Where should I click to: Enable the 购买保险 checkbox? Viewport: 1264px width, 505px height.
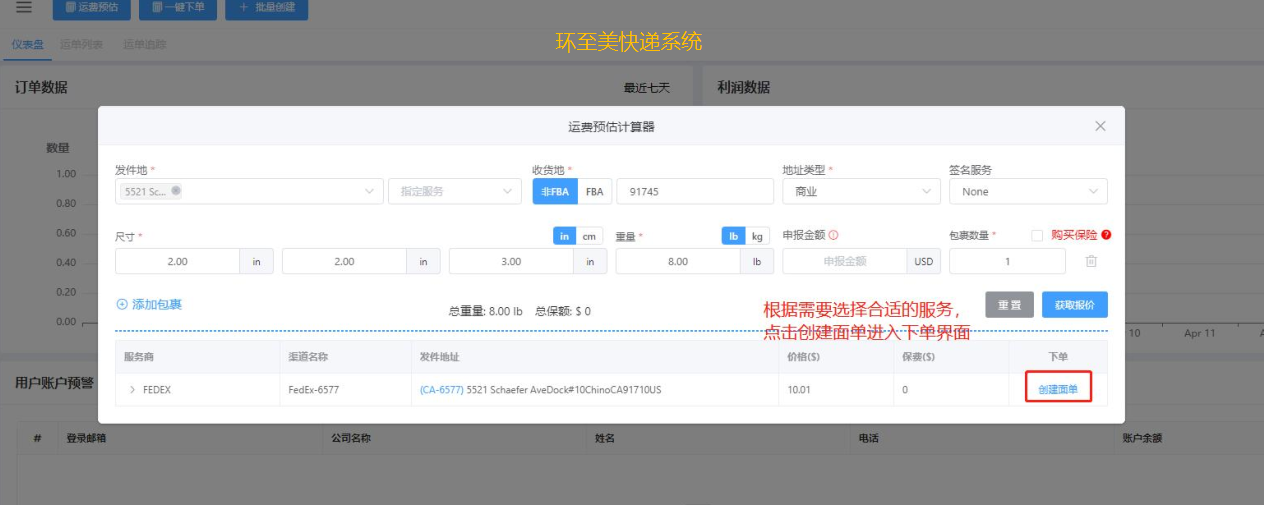(x=1037, y=235)
